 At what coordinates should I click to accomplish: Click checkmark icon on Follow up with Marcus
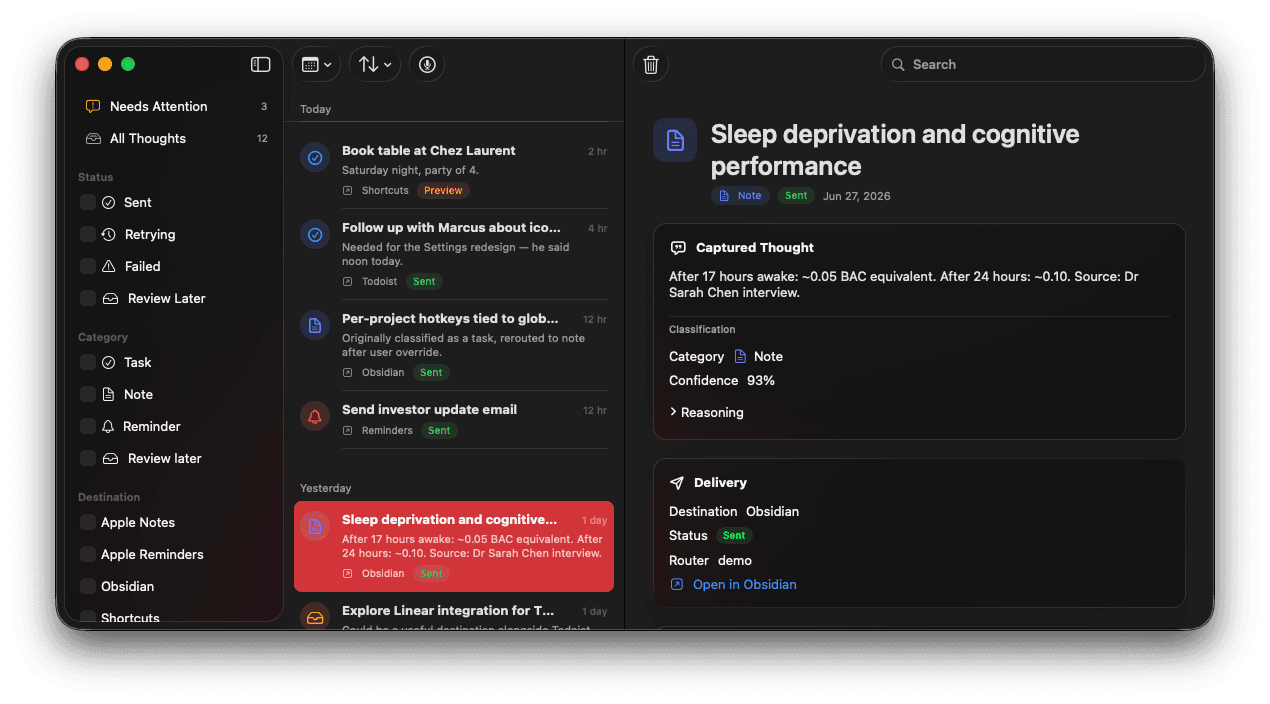(x=315, y=235)
